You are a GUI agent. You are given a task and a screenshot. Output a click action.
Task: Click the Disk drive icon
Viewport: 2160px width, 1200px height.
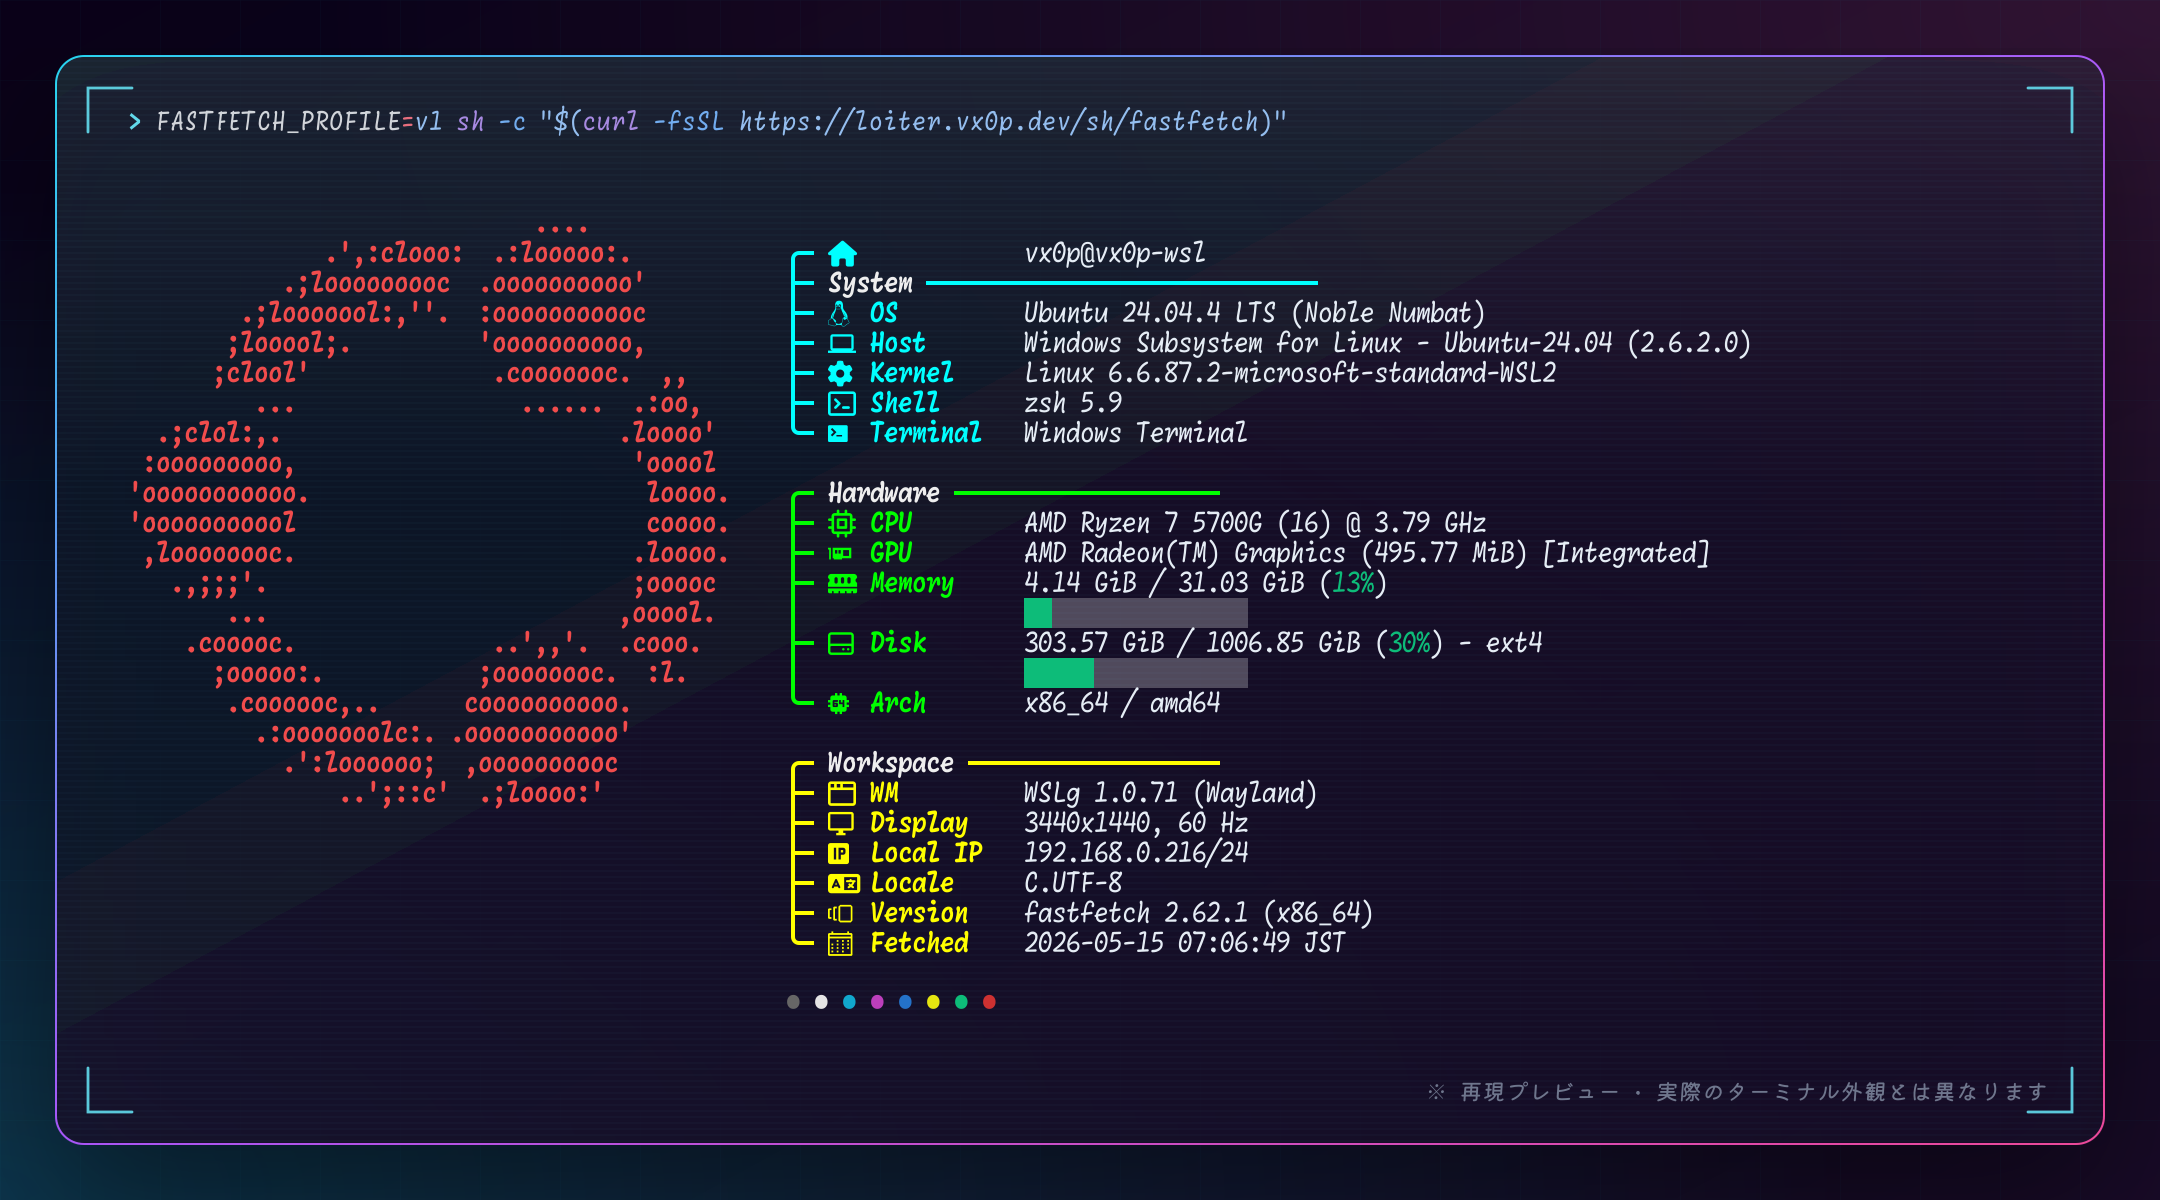coord(841,643)
